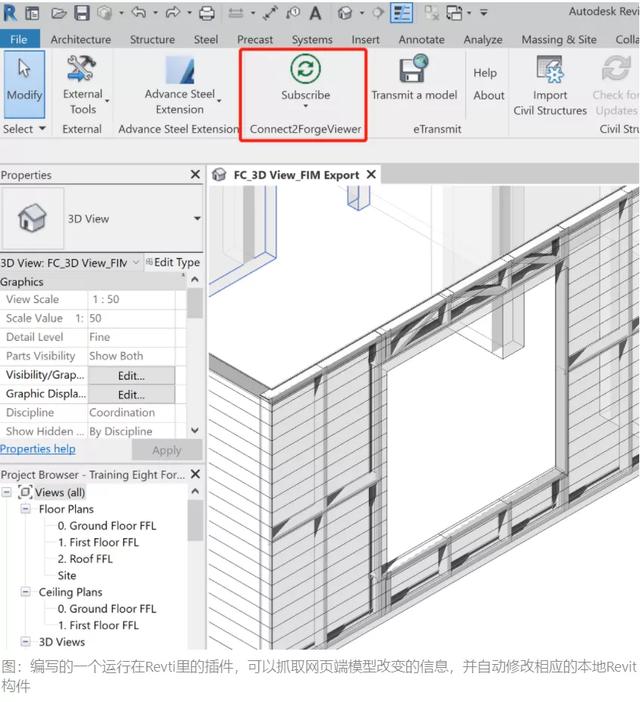Open the 3D View type selector dropdown
The height and width of the screenshot is (702, 640).
coord(197,218)
